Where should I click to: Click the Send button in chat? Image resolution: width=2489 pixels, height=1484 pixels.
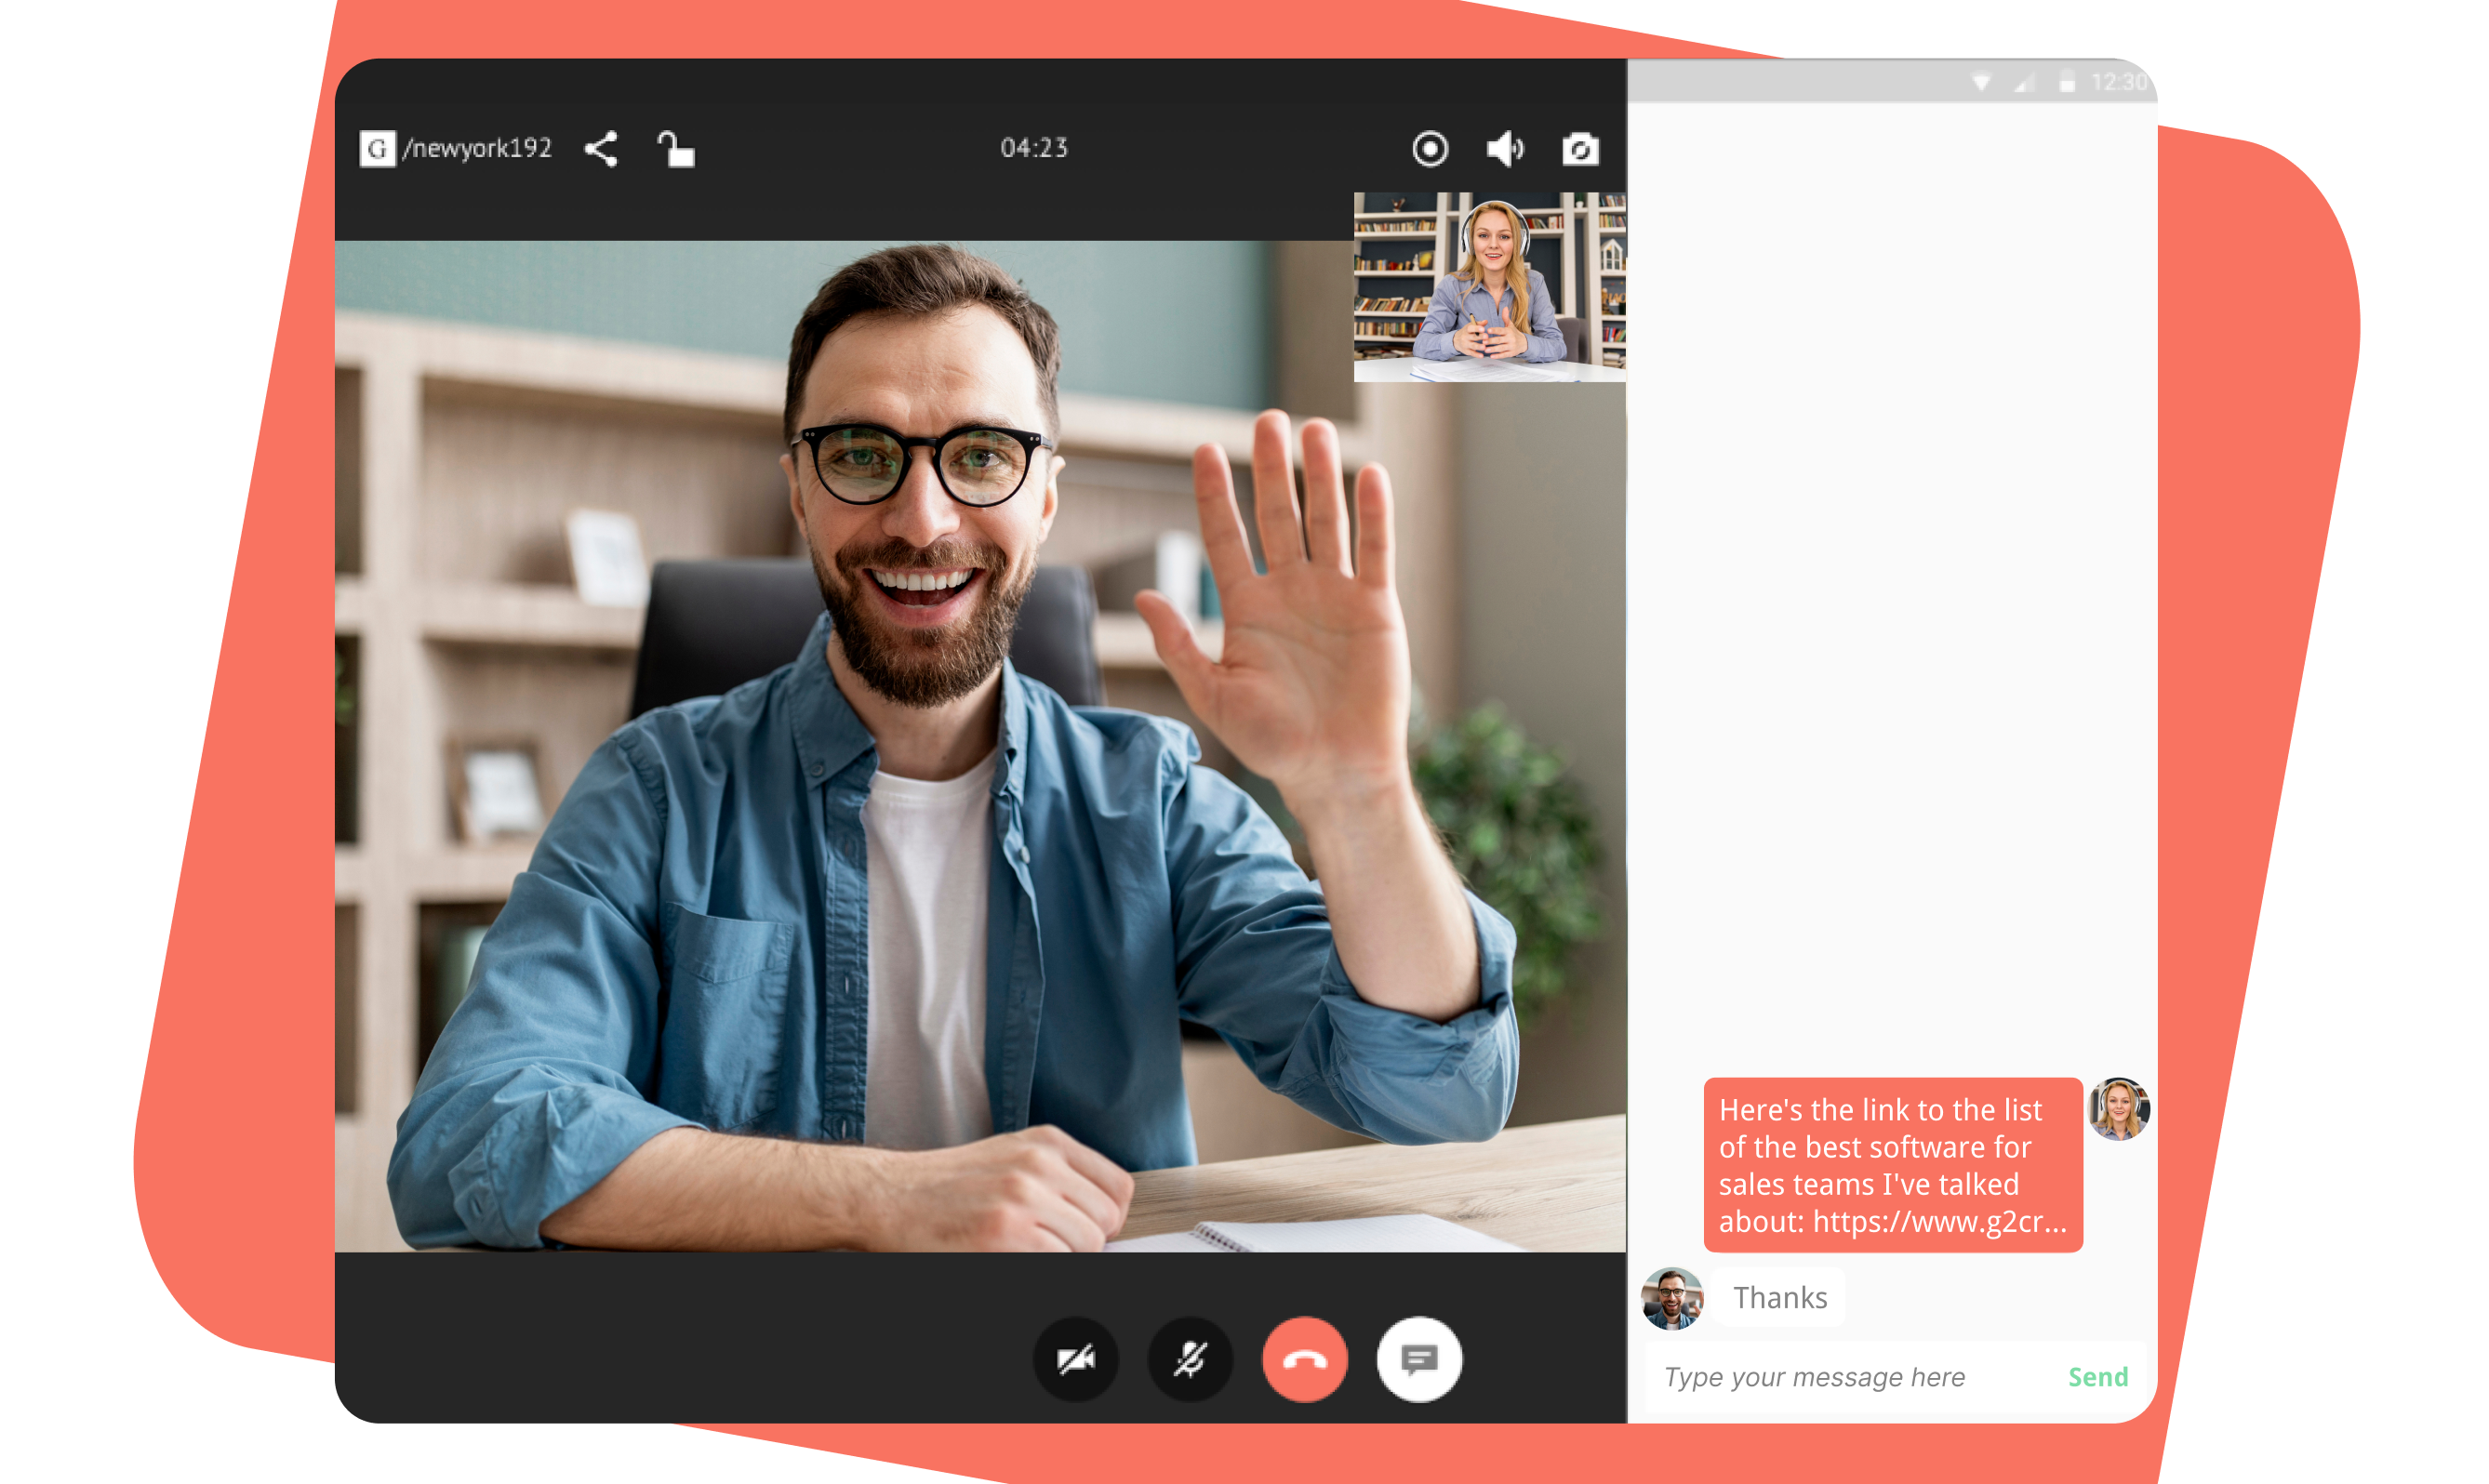(2097, 1377)
